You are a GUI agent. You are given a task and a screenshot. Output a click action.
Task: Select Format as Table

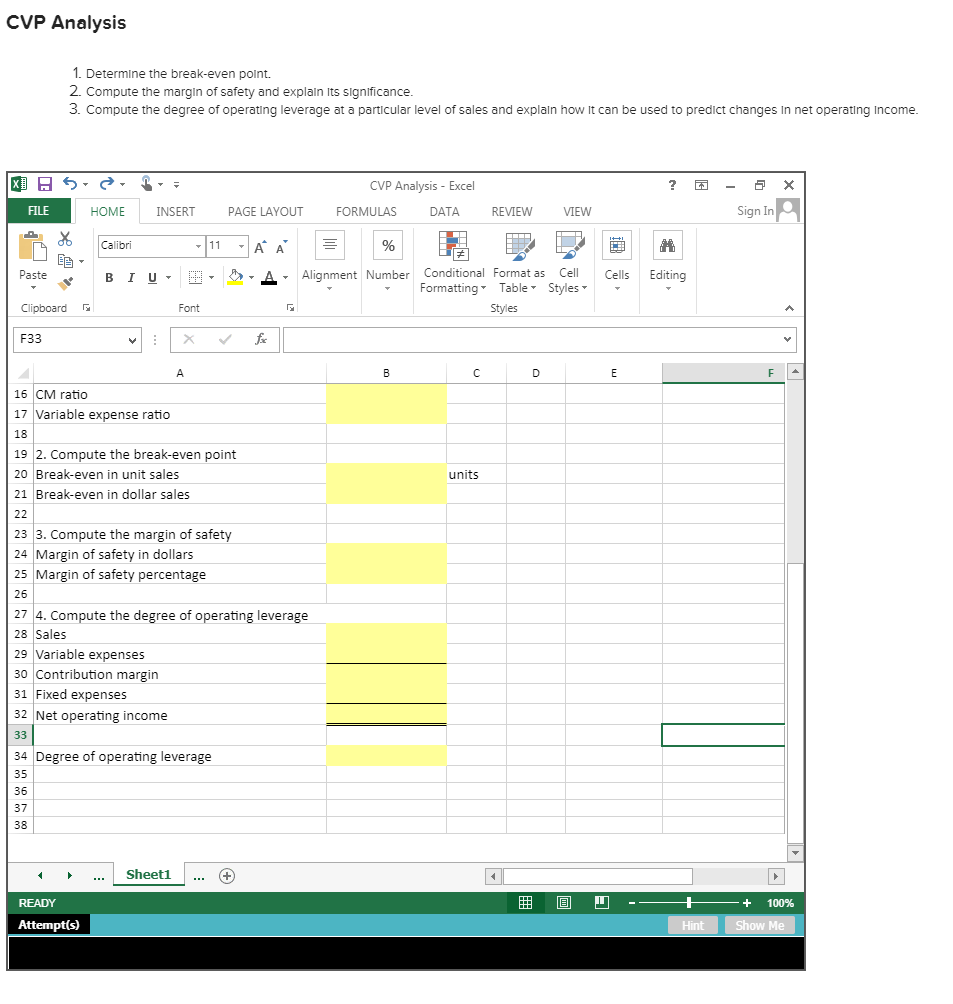pos(517,262)
